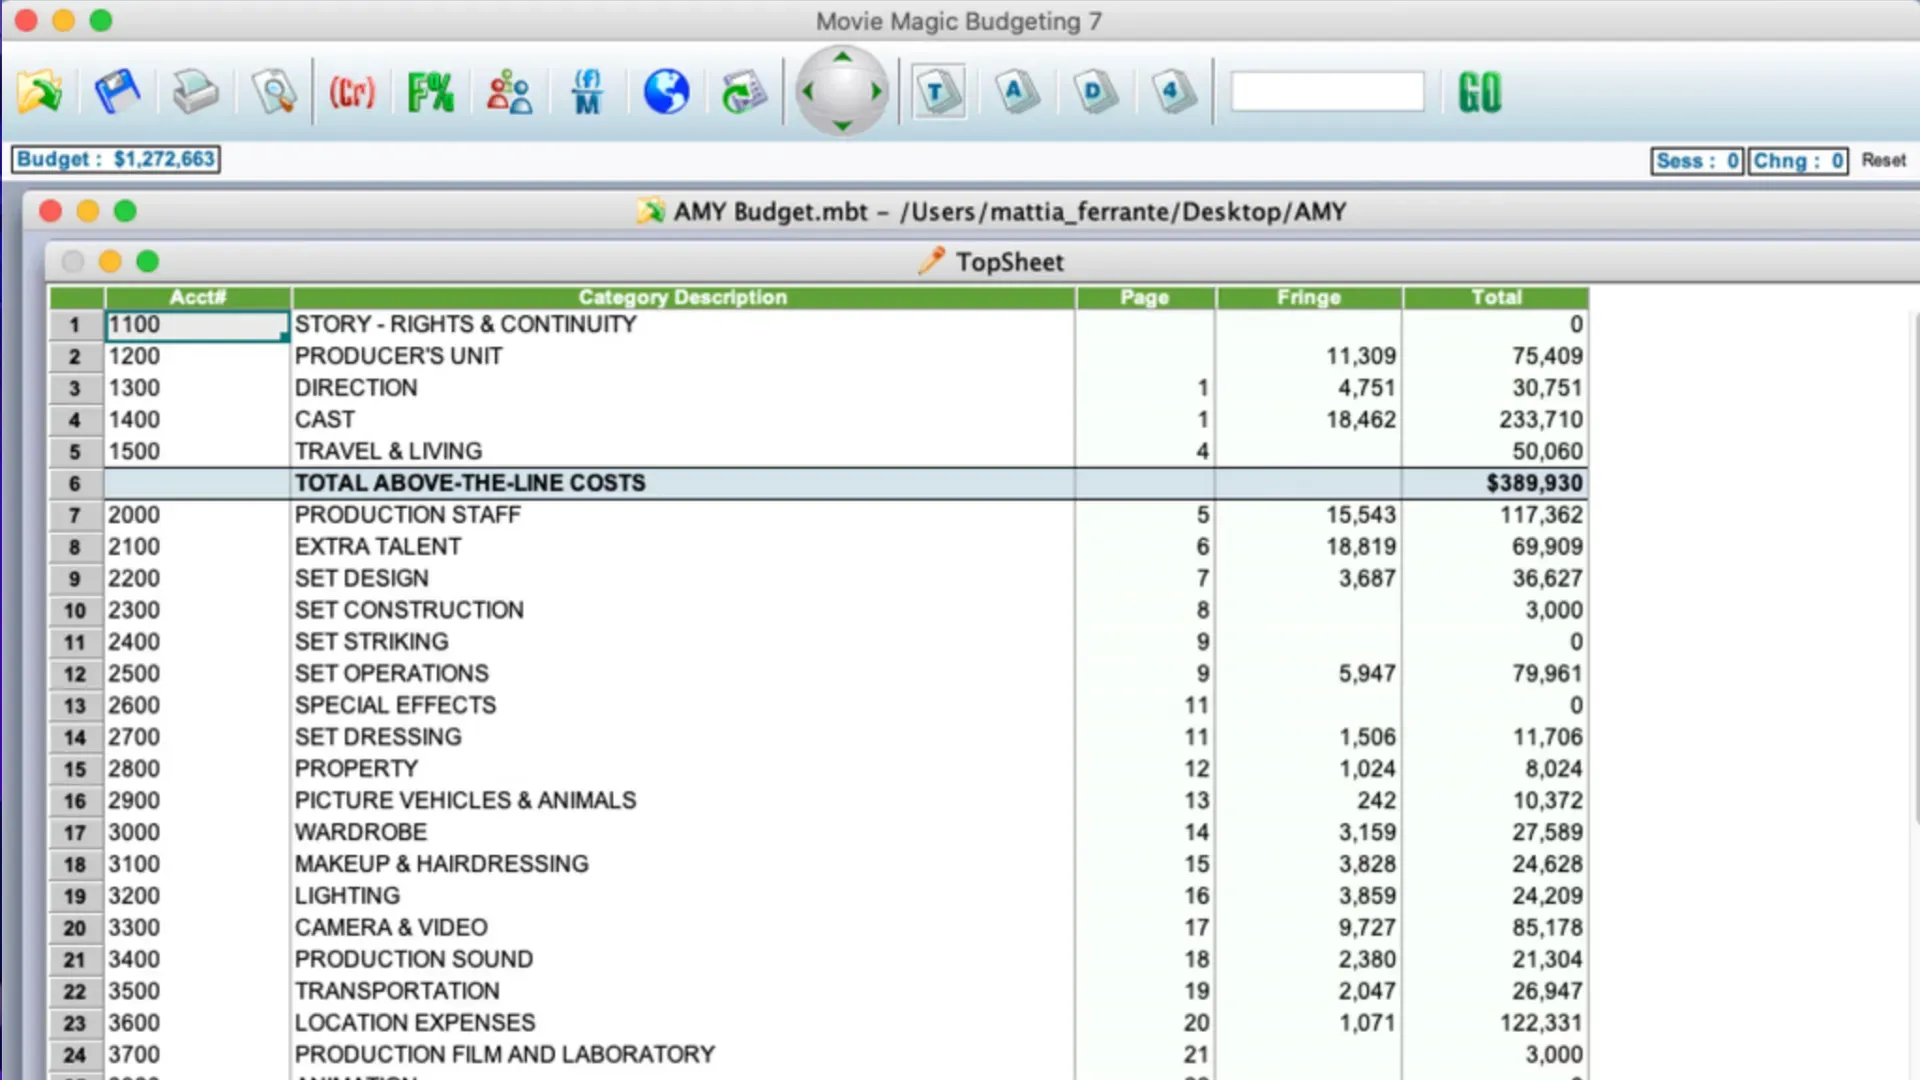The width and height of the screenshot is (1920, 1080).
Task: Click the account number input field
Action: pos(1327,92)
